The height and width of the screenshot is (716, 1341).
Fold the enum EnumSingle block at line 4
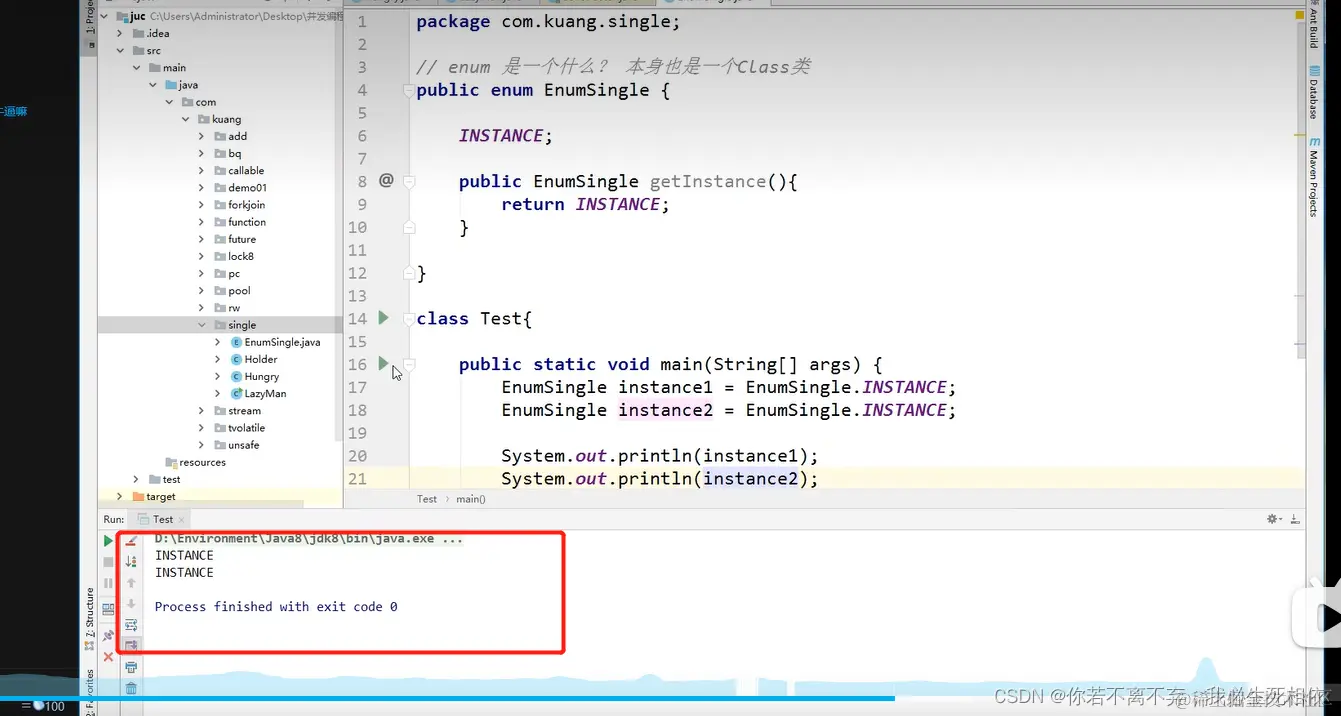point(408,91)
